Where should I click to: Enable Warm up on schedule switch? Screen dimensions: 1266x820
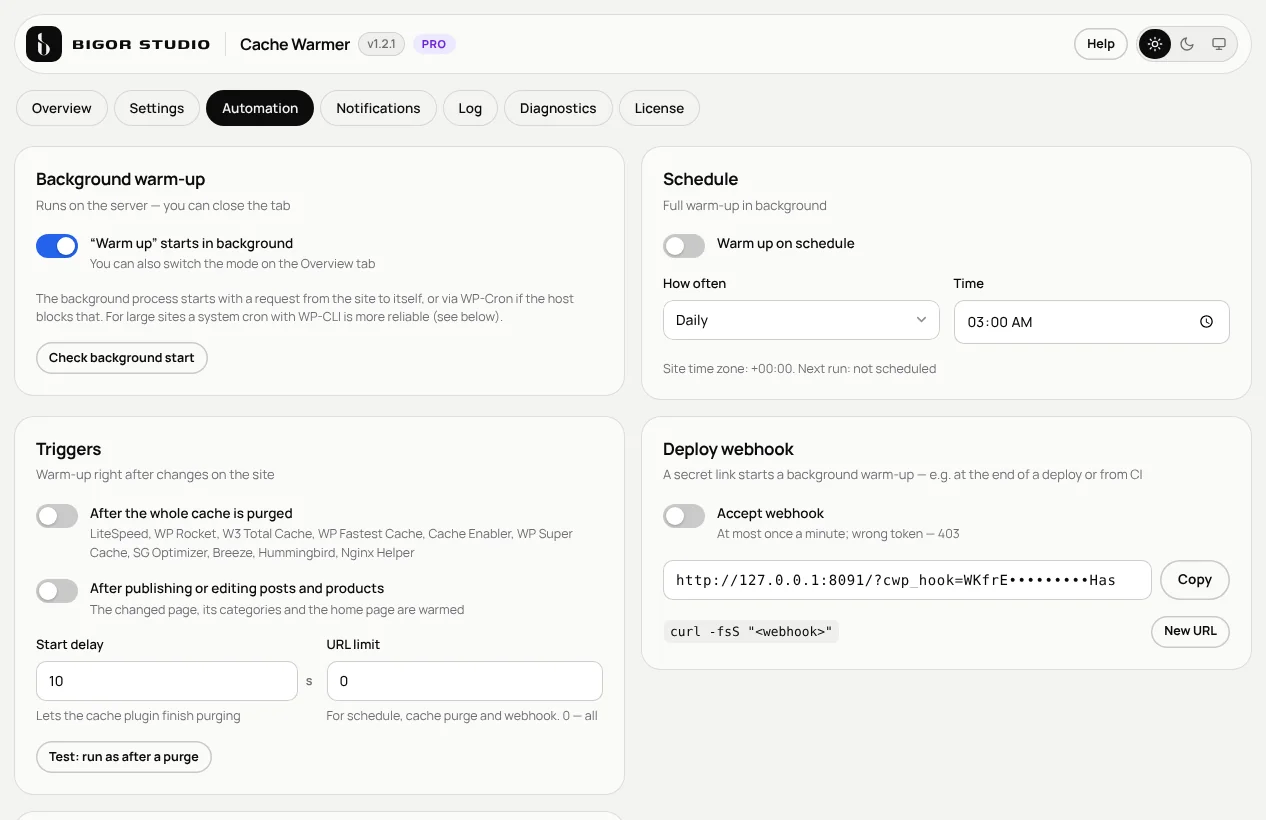point(684,246)
